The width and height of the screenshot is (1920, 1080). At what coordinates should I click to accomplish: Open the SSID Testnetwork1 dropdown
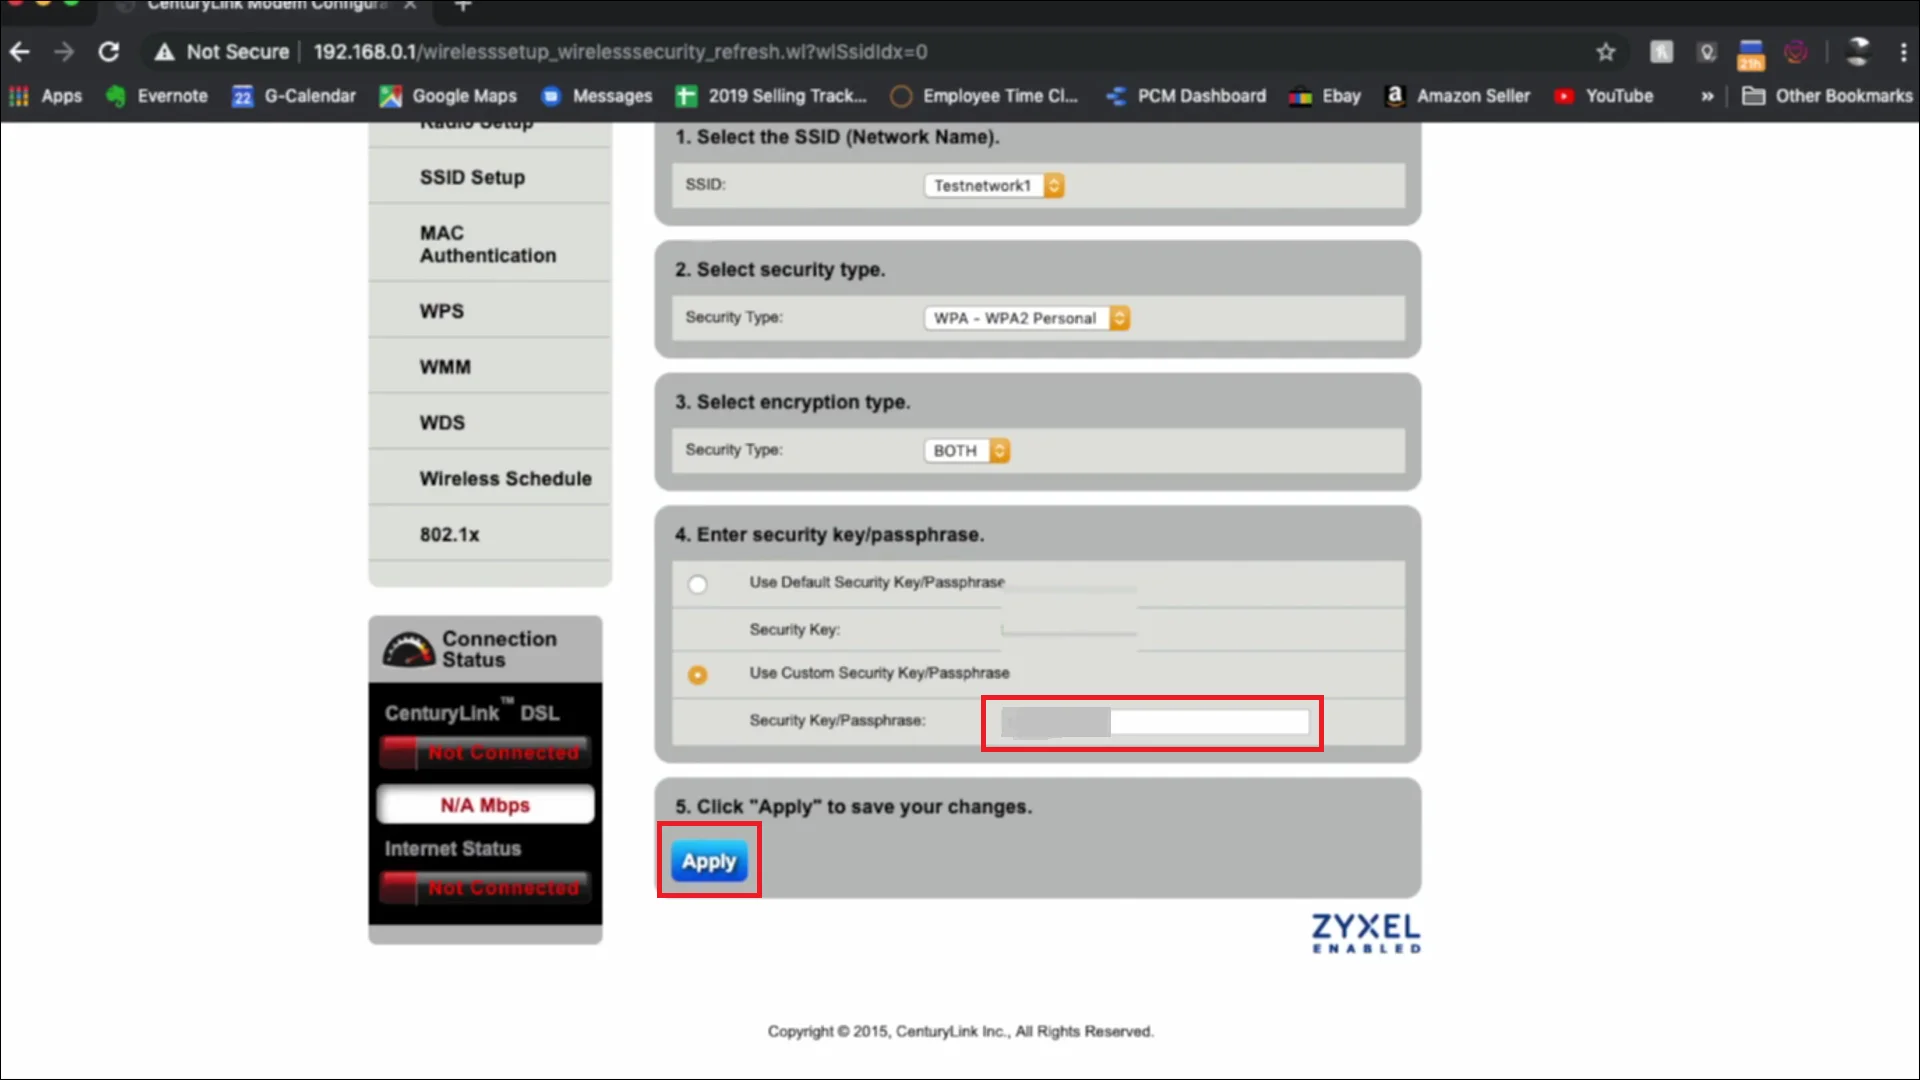tap(994, 186)
